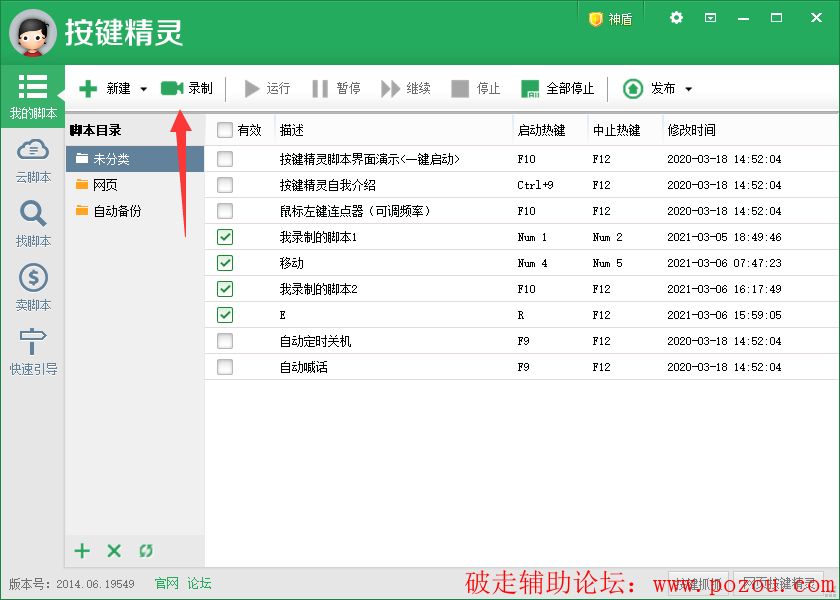Viewport: 840px width, 600px height.
Task: Select the 按键精灵脚本界面演示 script row
Action: coord(521,159)
